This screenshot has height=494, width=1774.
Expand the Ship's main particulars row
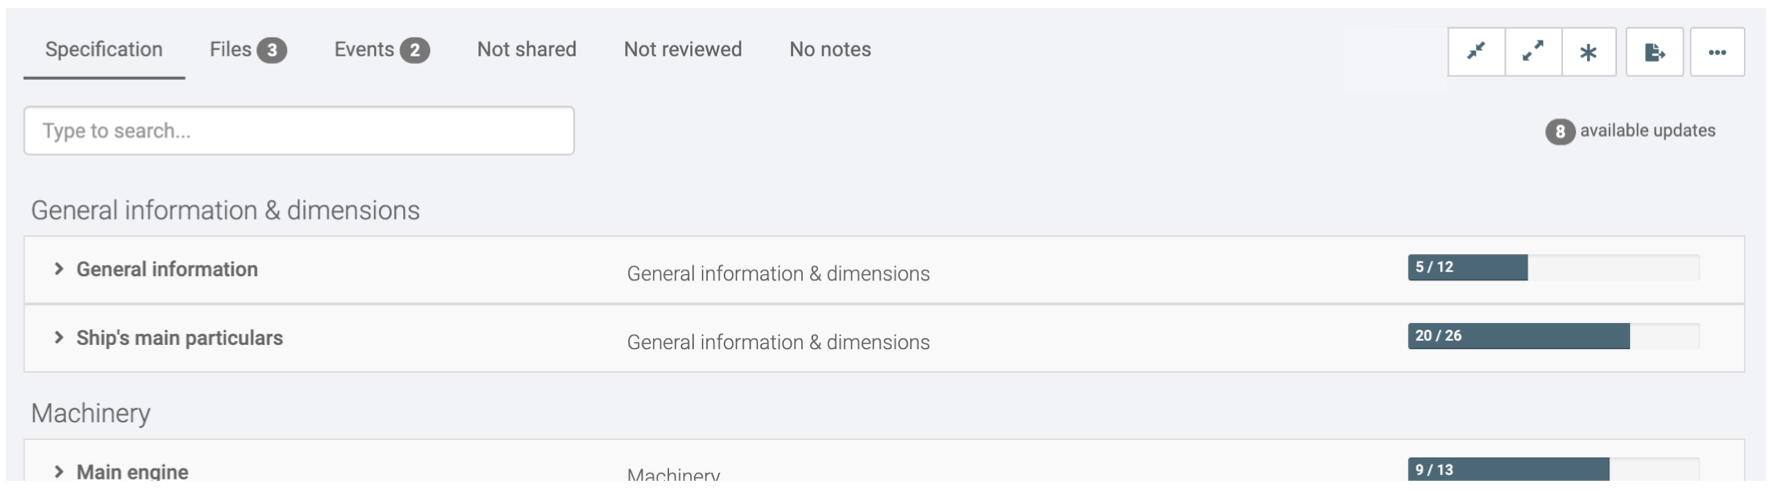coord(59,338)
